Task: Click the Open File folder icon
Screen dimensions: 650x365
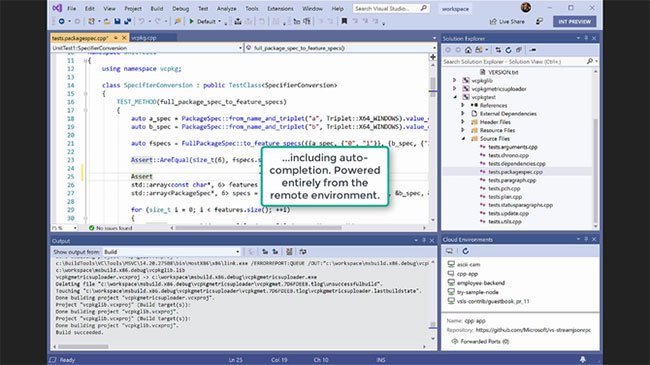Action: pos(107,21)
